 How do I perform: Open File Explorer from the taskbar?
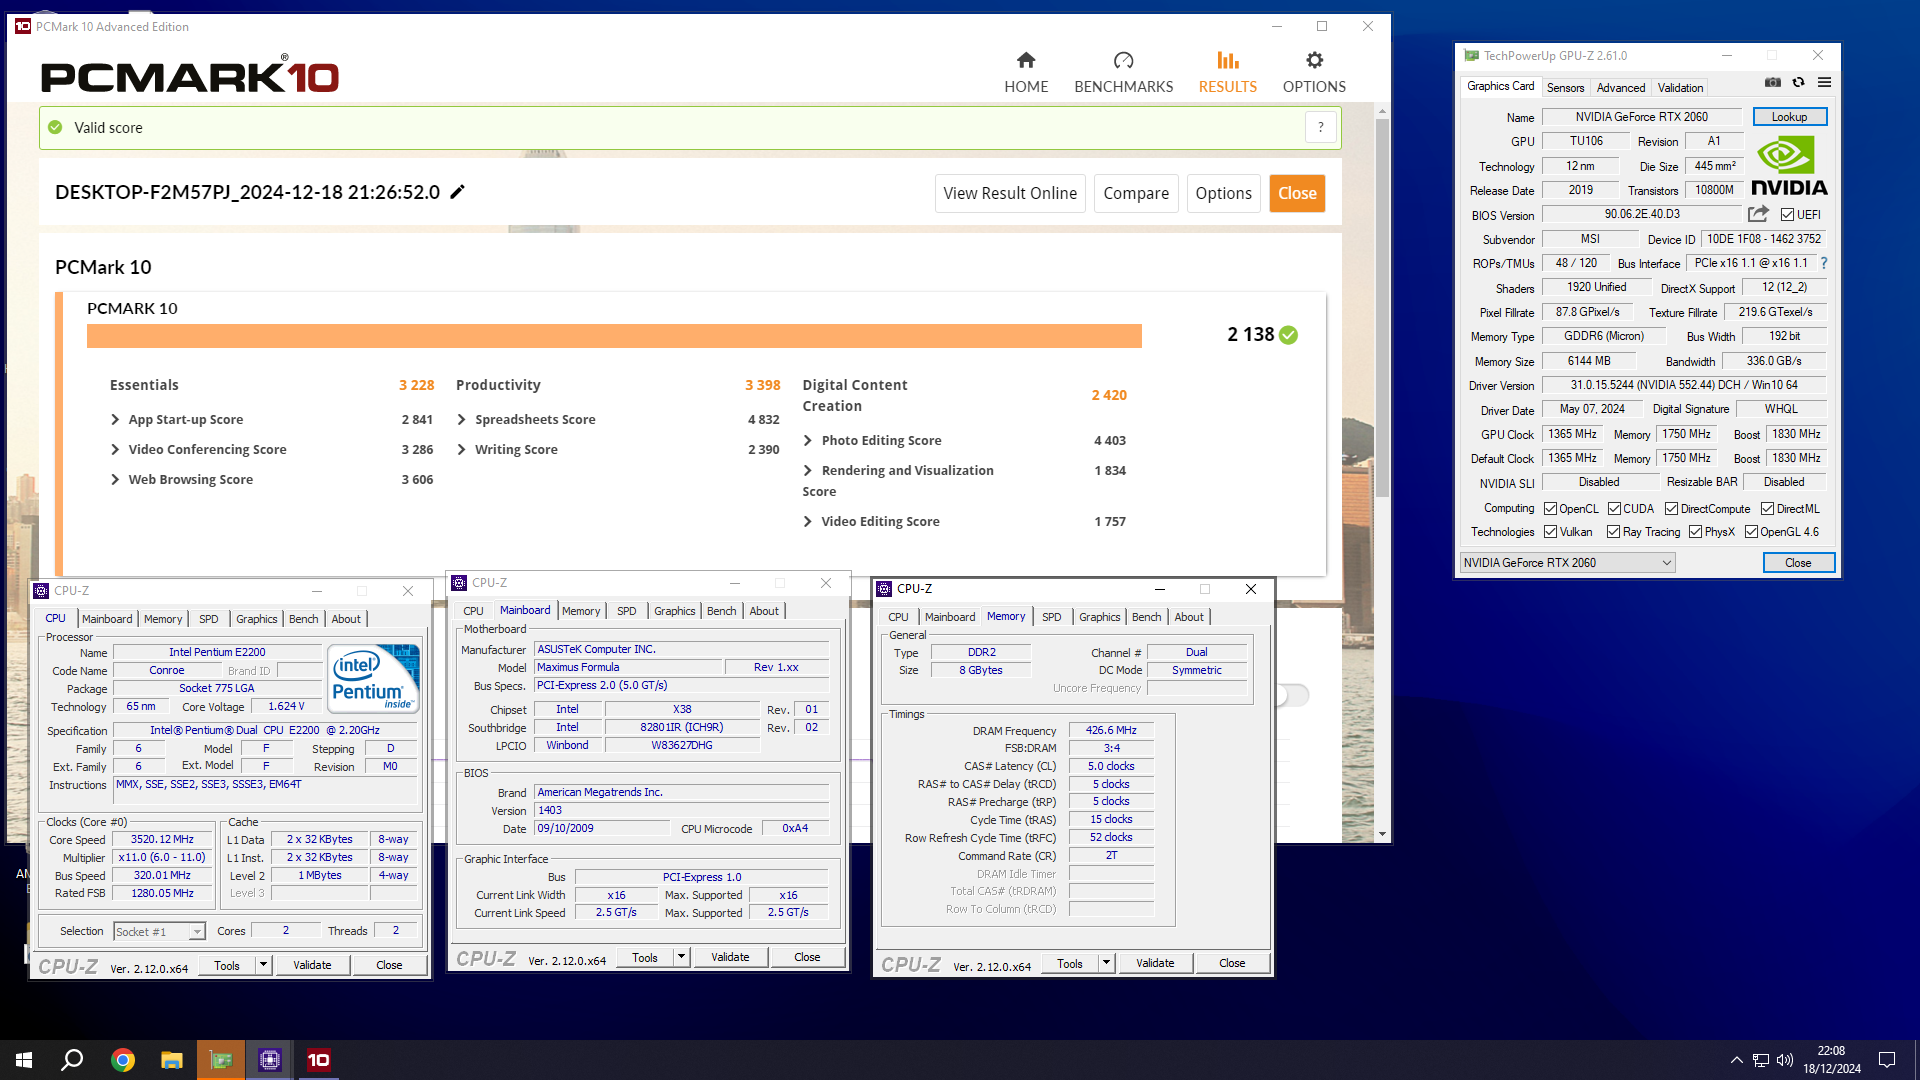point(171,1060)
